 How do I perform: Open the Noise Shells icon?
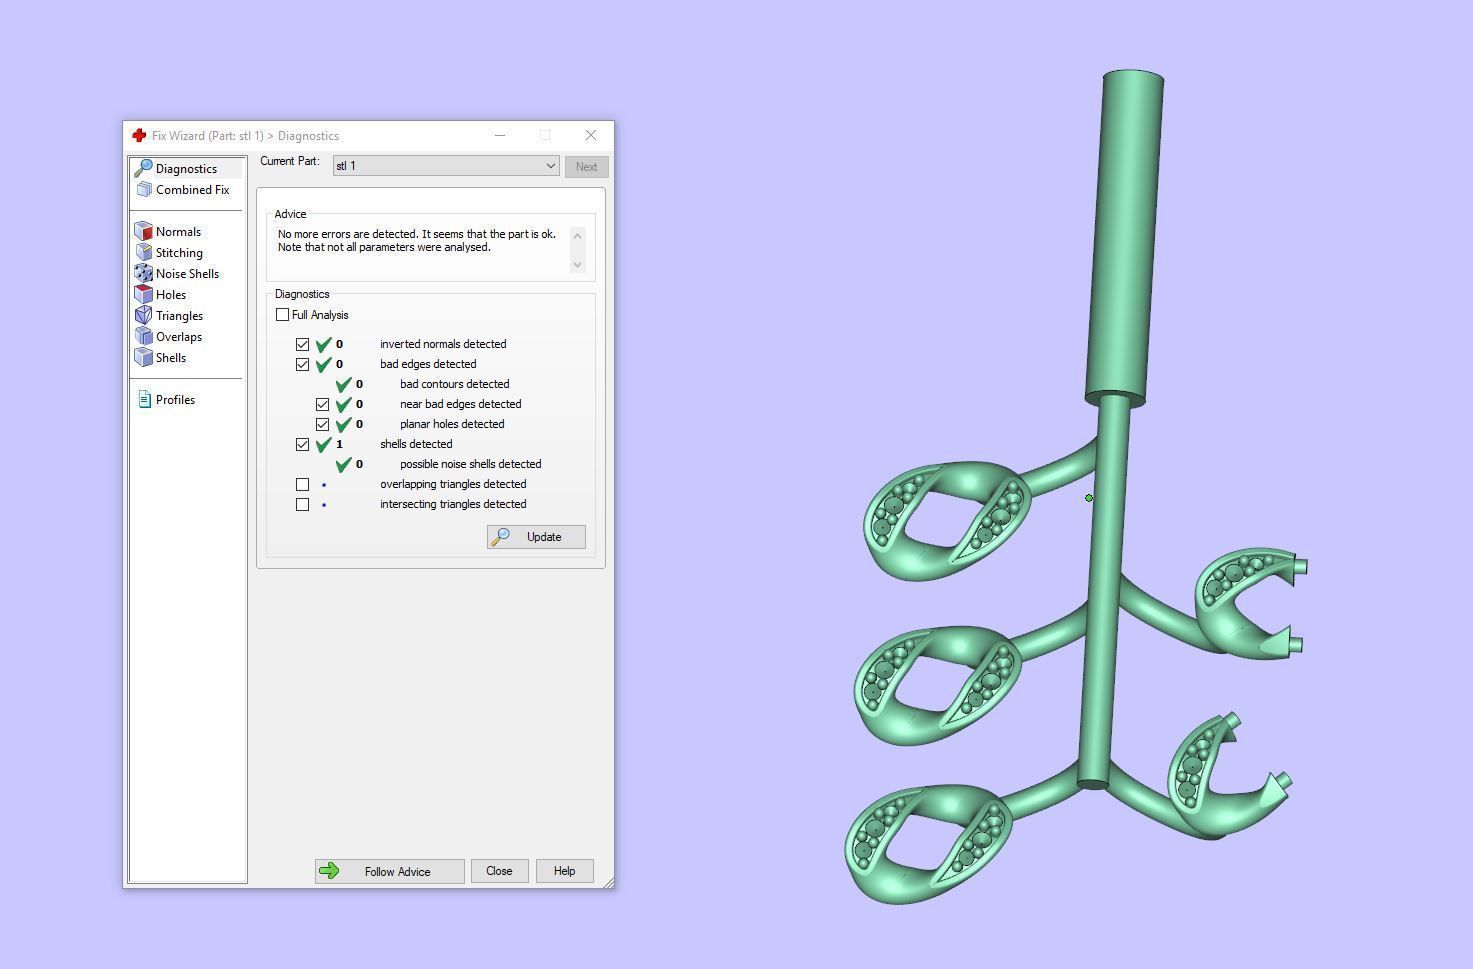coord(144,273)
